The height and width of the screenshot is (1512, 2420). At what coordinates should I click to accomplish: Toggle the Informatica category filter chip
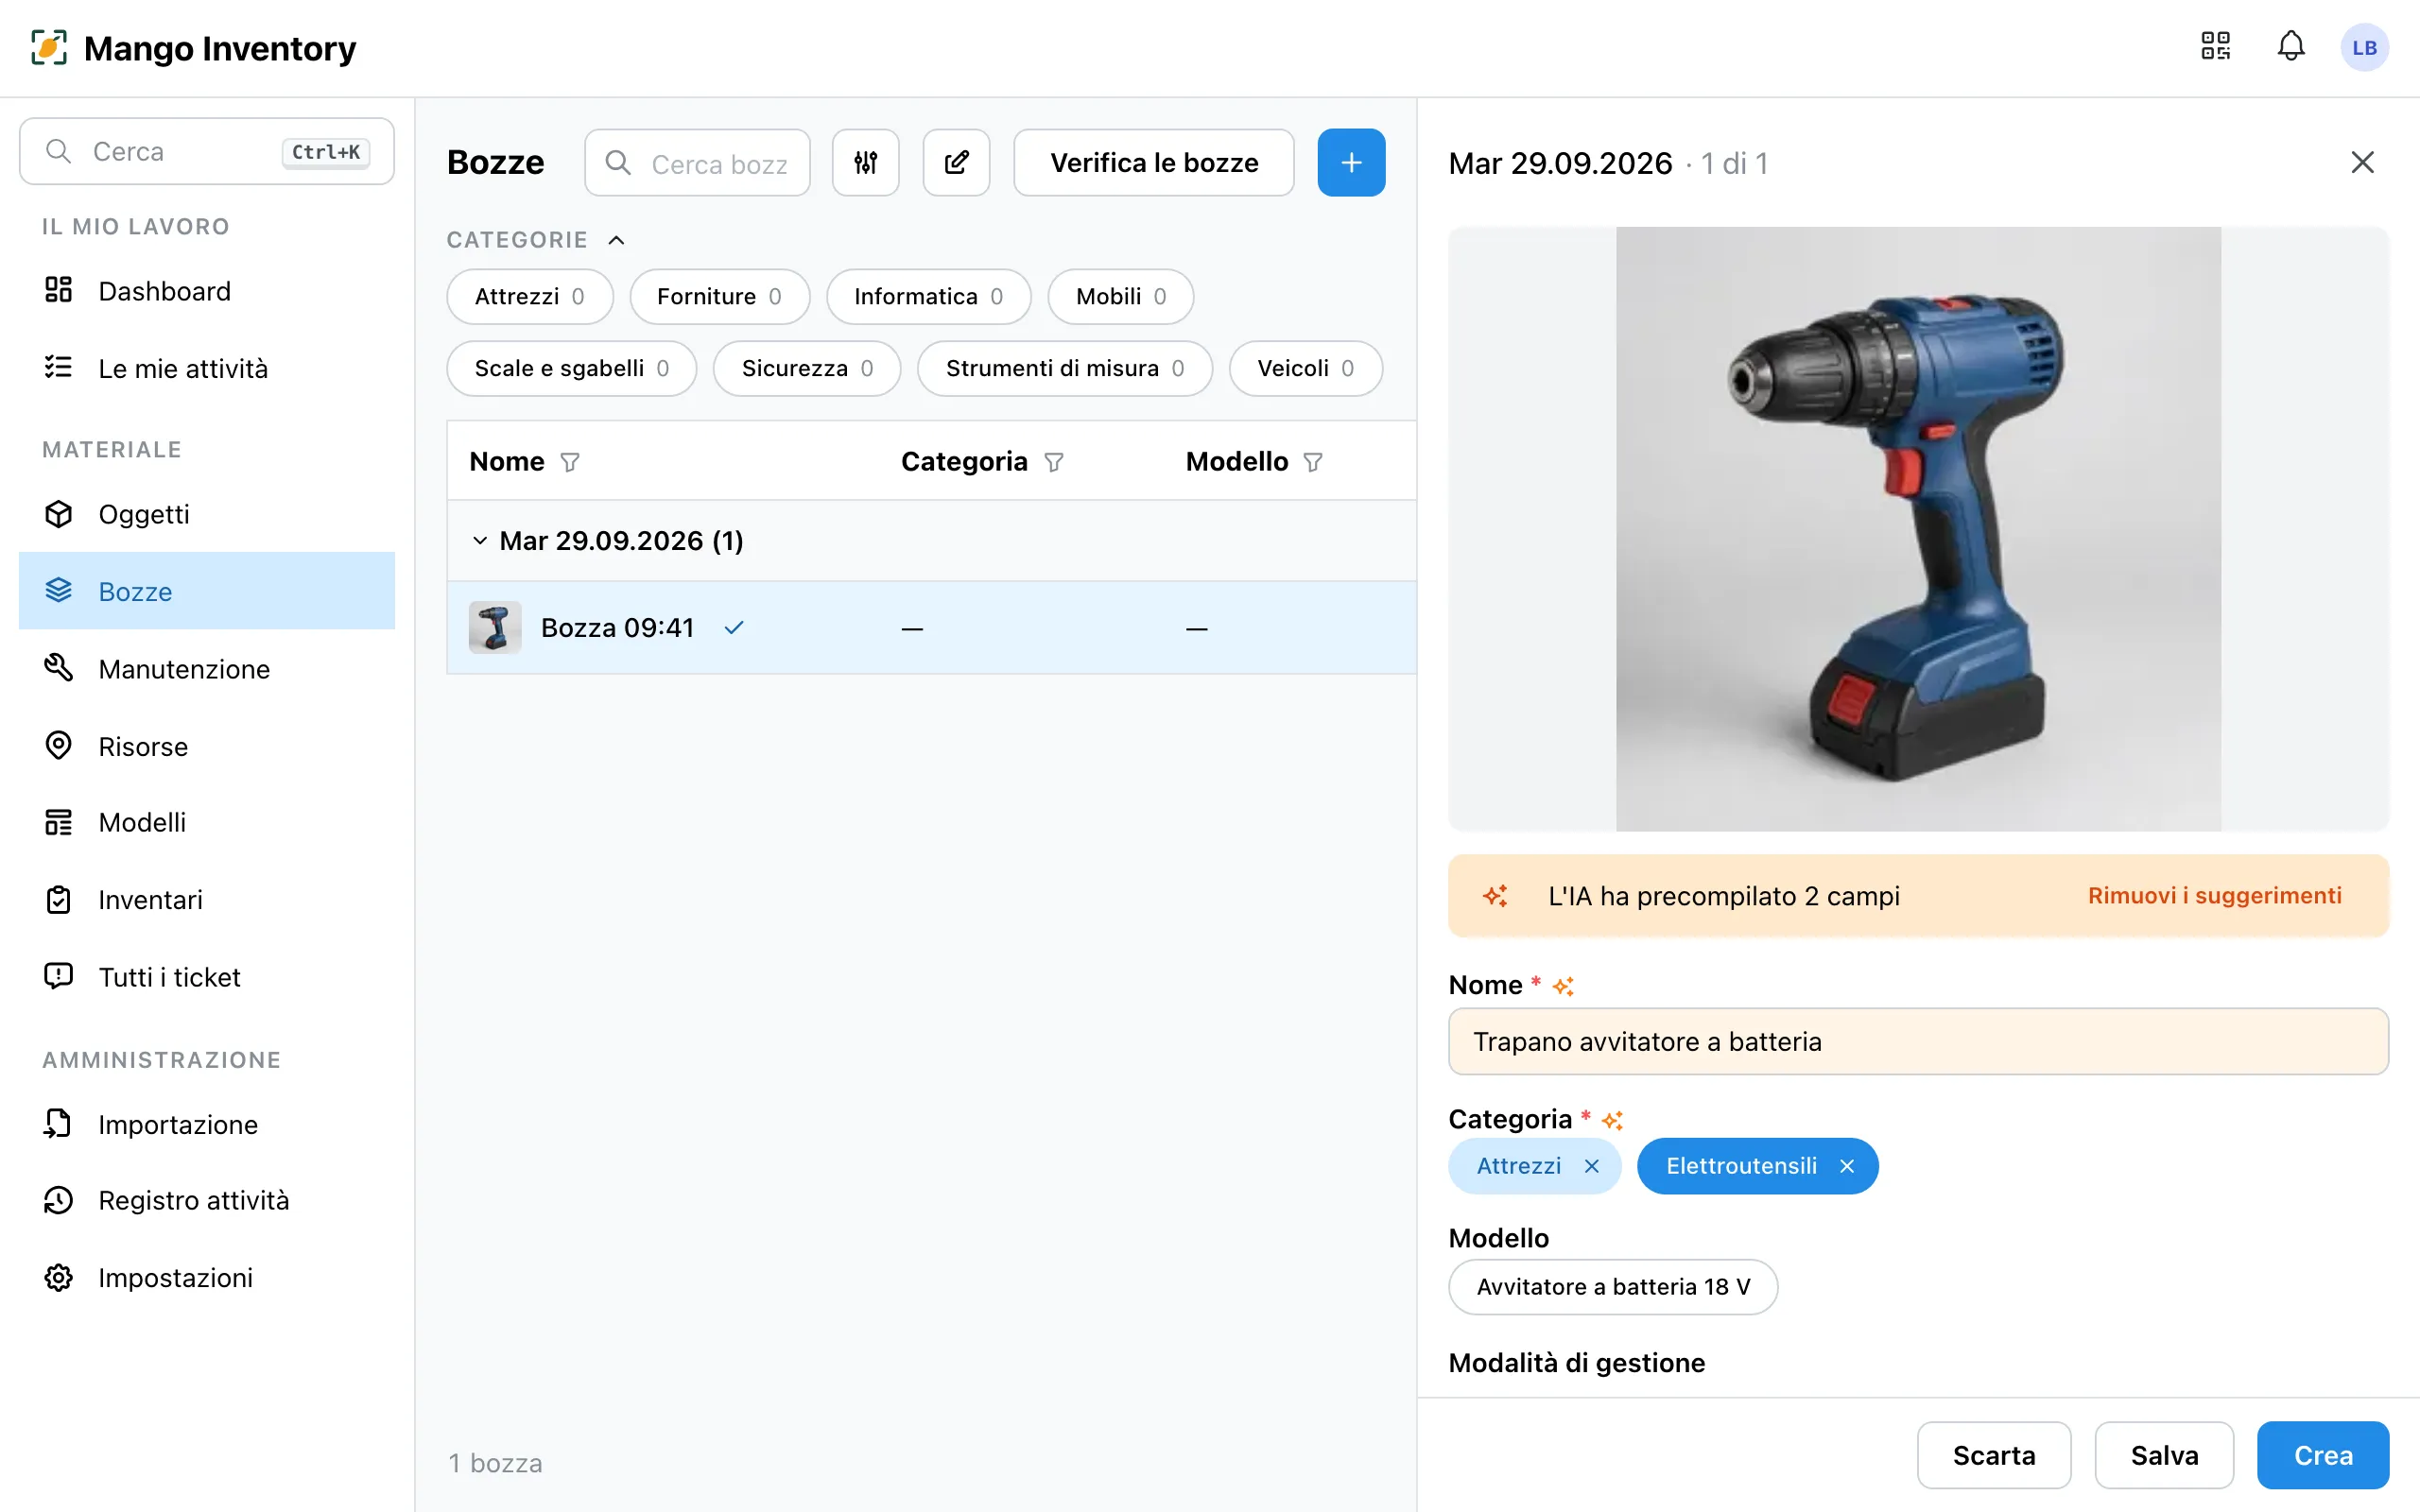928,297
